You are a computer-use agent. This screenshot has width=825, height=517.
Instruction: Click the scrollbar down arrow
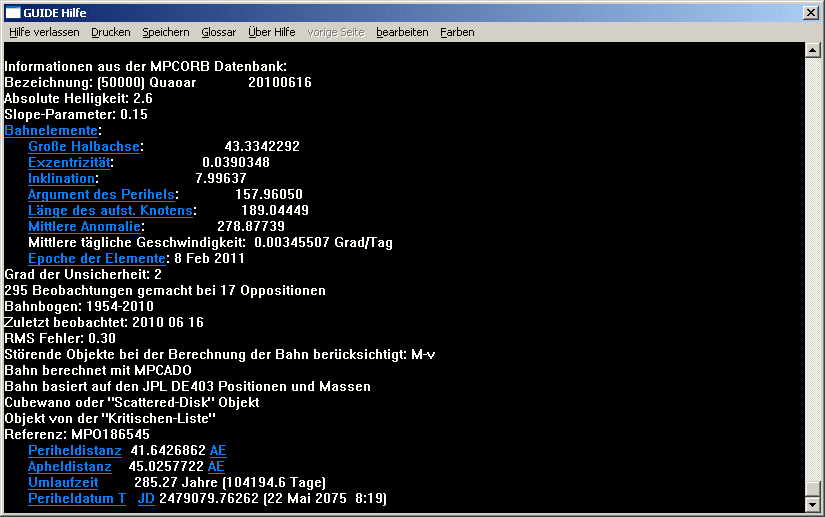(813, 506)
